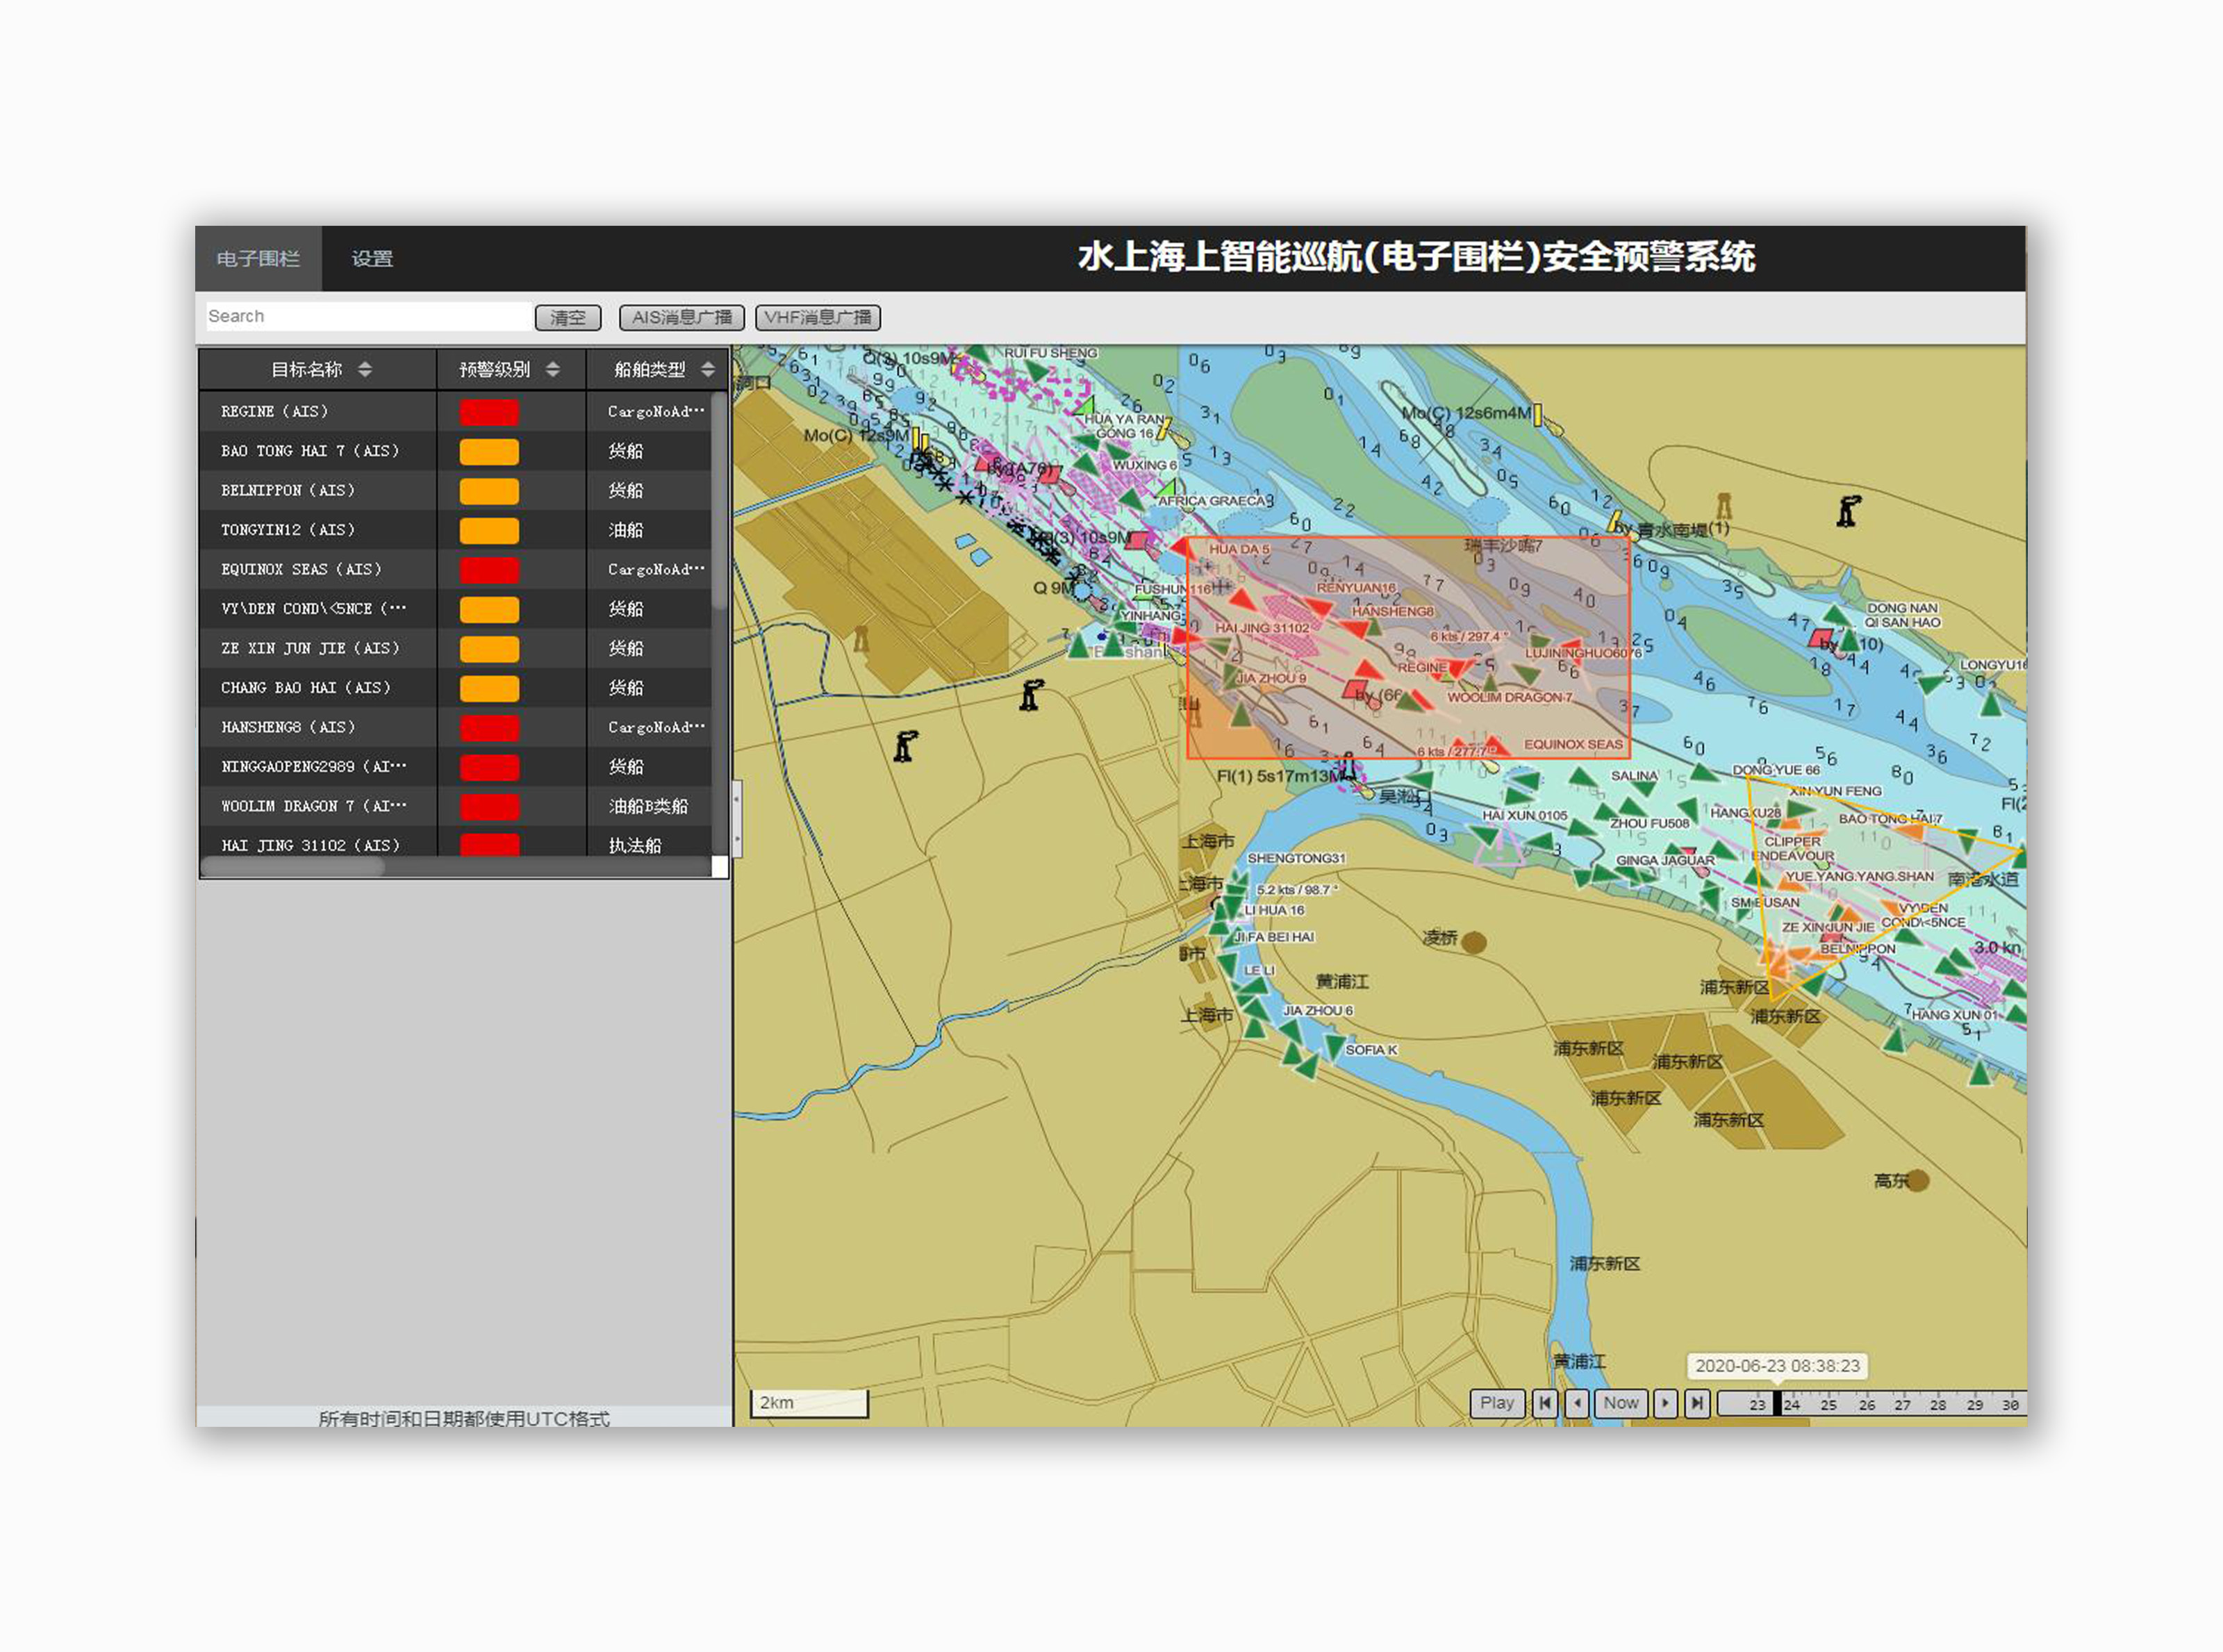The height and width of the screenshot is (1652, 2223).
Task: Jump to timeline end button
Action: [1697, 1403]
